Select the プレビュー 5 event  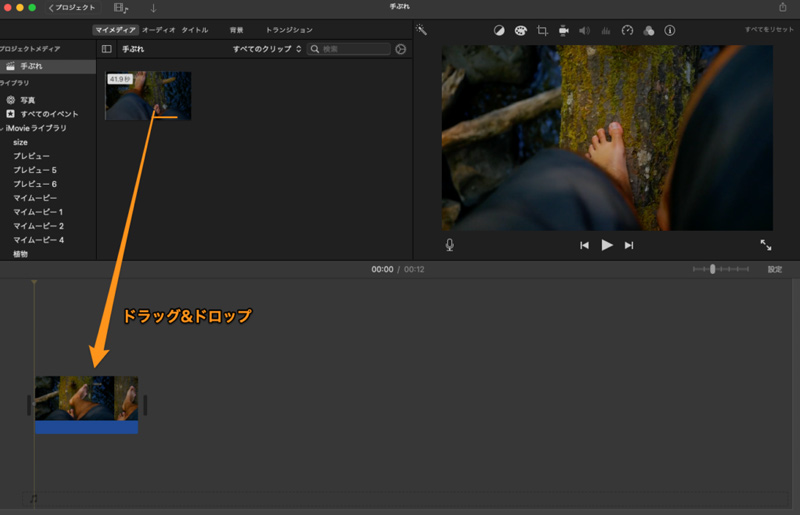pos(35,170)
